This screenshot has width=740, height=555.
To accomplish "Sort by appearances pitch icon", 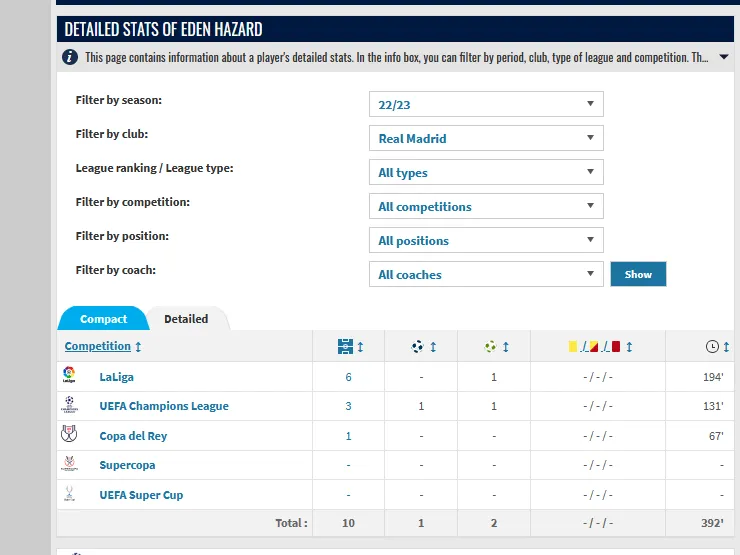I will tap(345, 346).
